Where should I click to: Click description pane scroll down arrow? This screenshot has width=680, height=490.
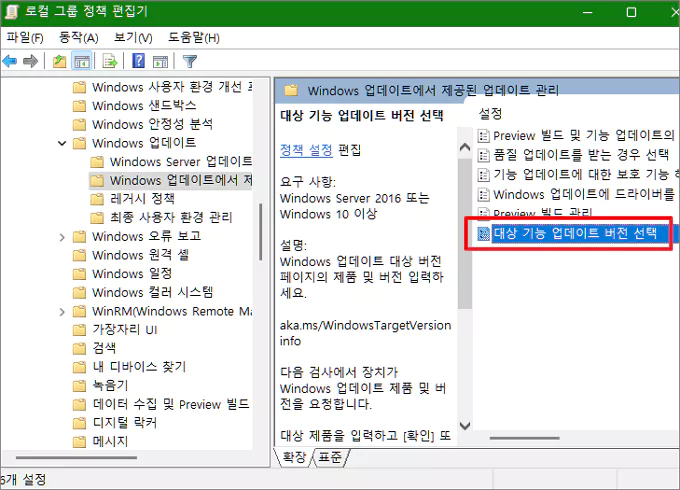(465, 426)
